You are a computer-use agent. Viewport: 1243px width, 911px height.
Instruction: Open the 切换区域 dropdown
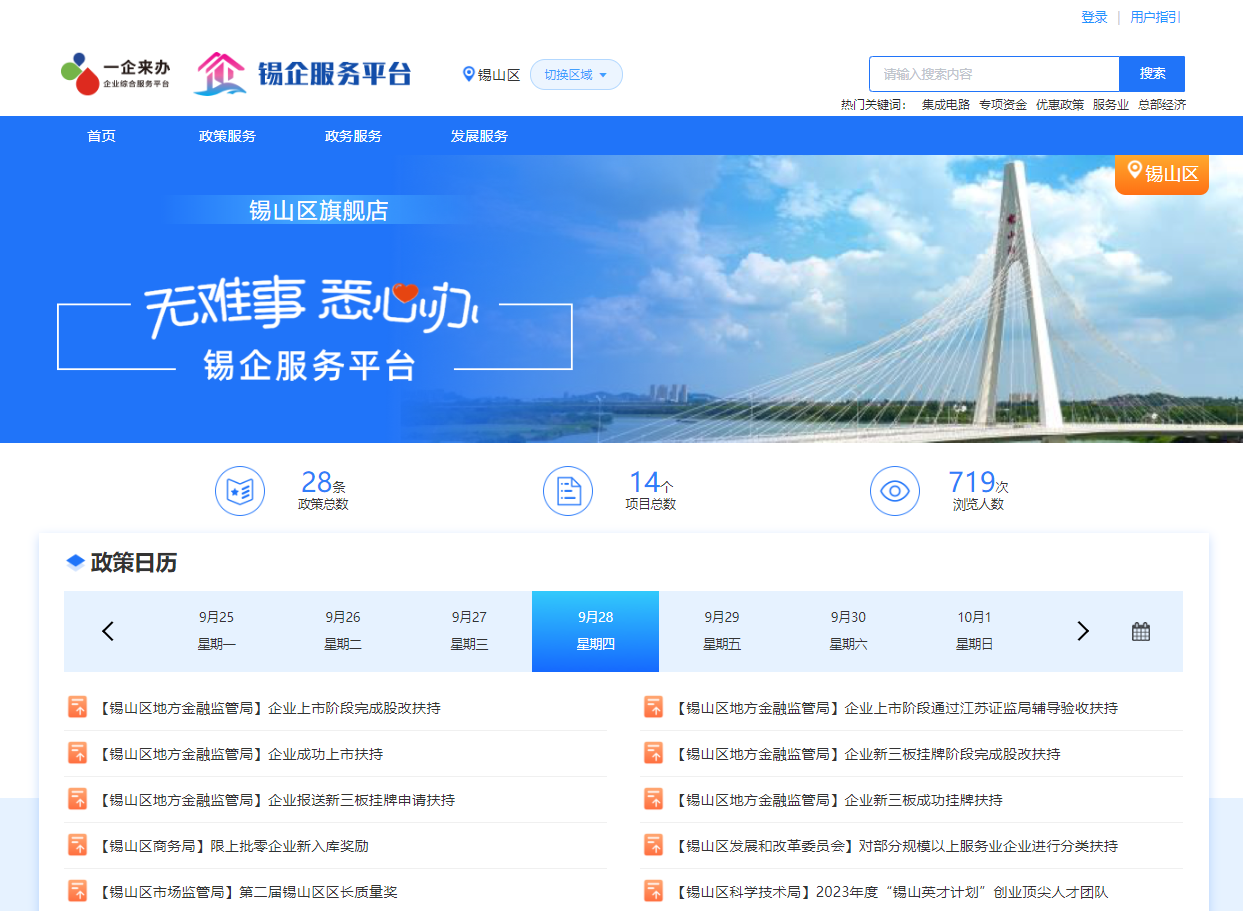click(576, 74)
